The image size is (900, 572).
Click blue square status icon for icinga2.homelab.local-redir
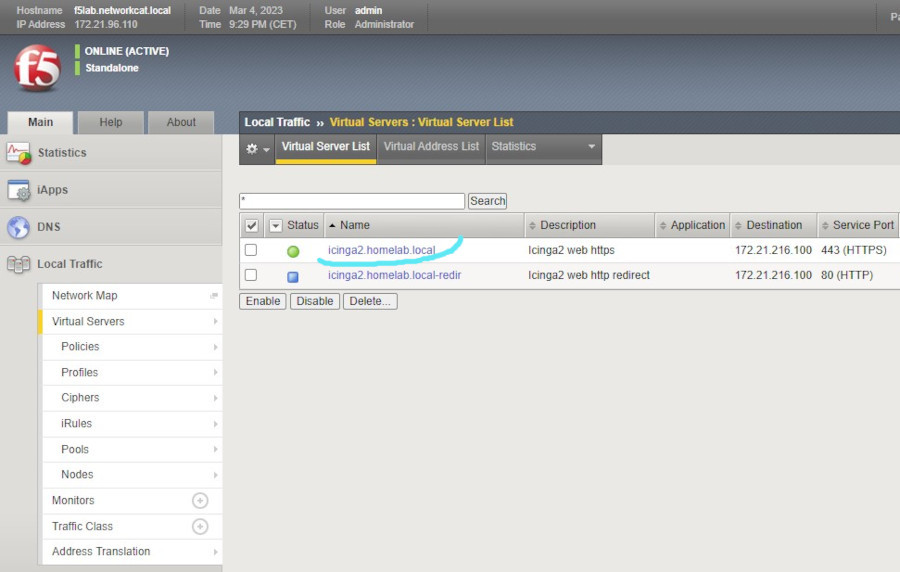coord(293,277)
